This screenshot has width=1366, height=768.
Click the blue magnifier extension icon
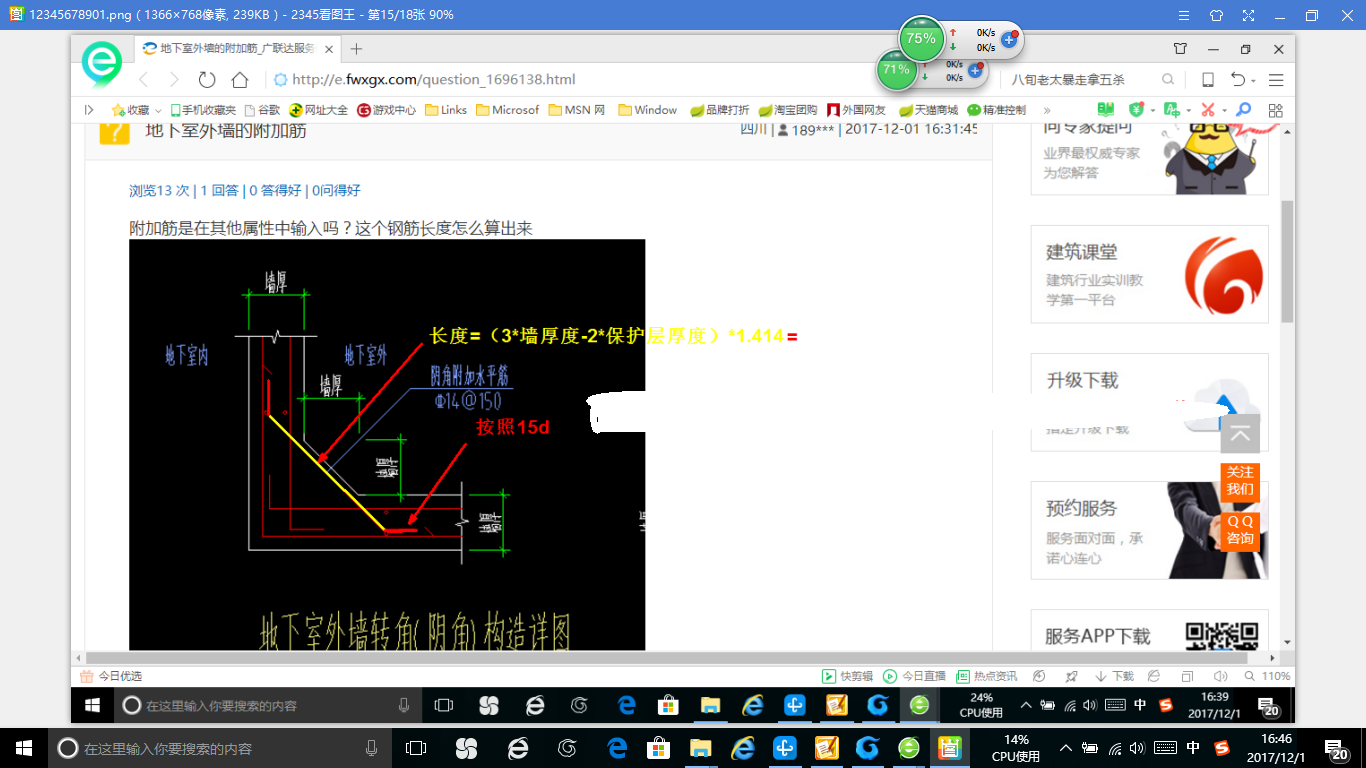coord(1244,109)
